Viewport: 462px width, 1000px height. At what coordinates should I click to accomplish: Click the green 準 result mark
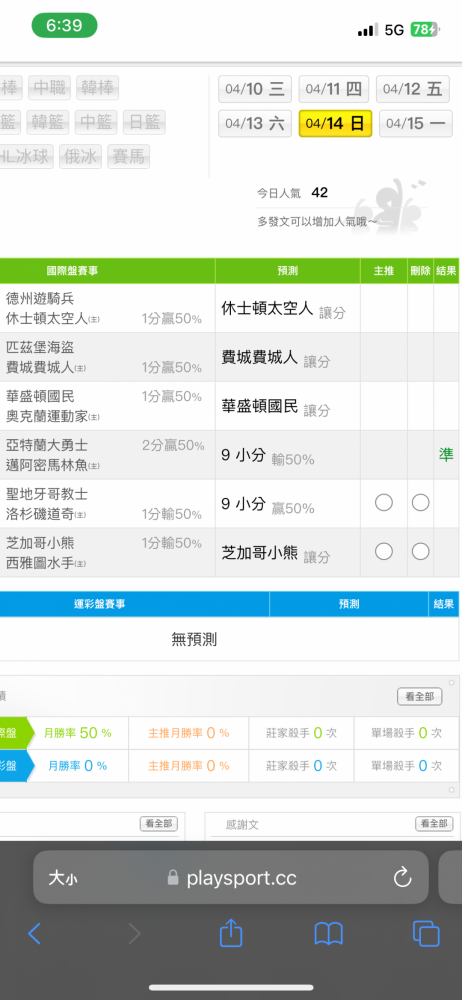[446, 455]
